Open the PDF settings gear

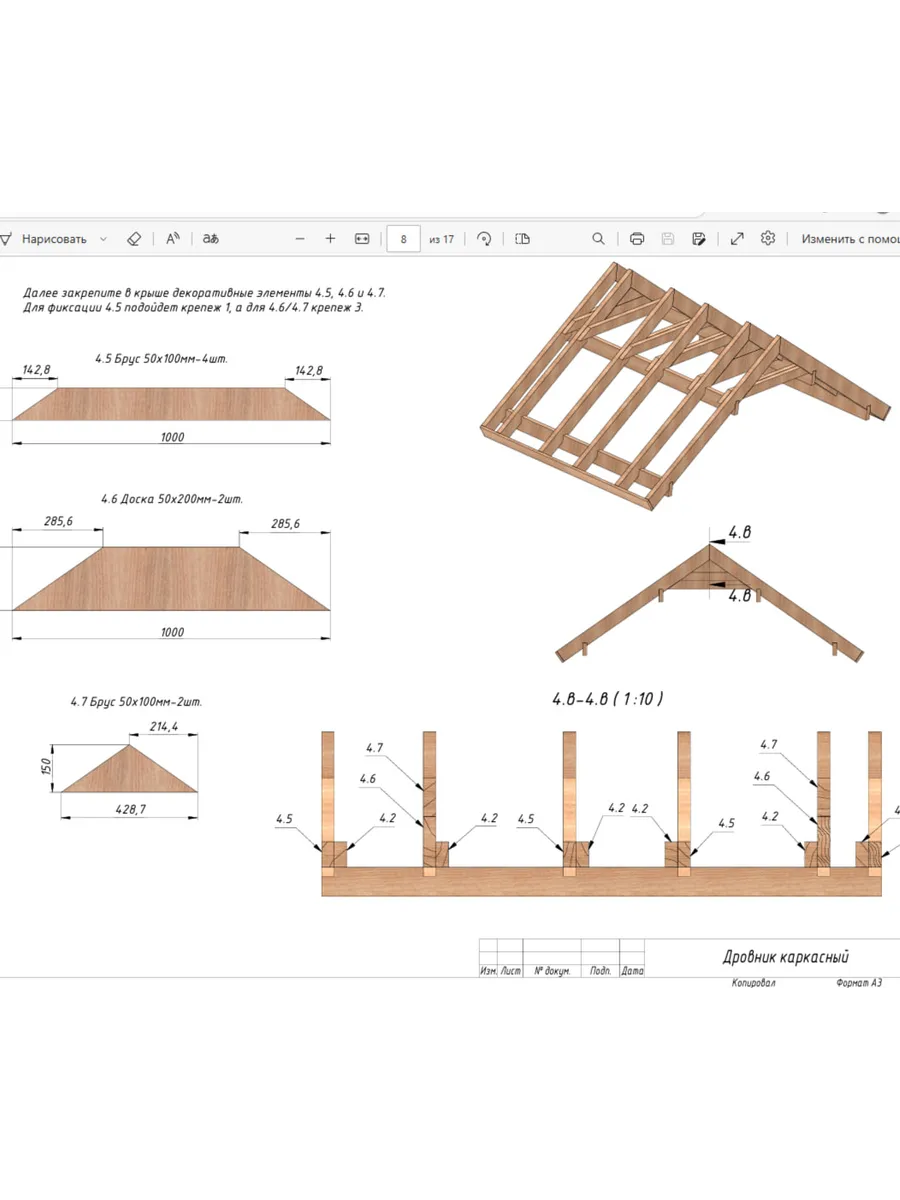click(768, 239)
